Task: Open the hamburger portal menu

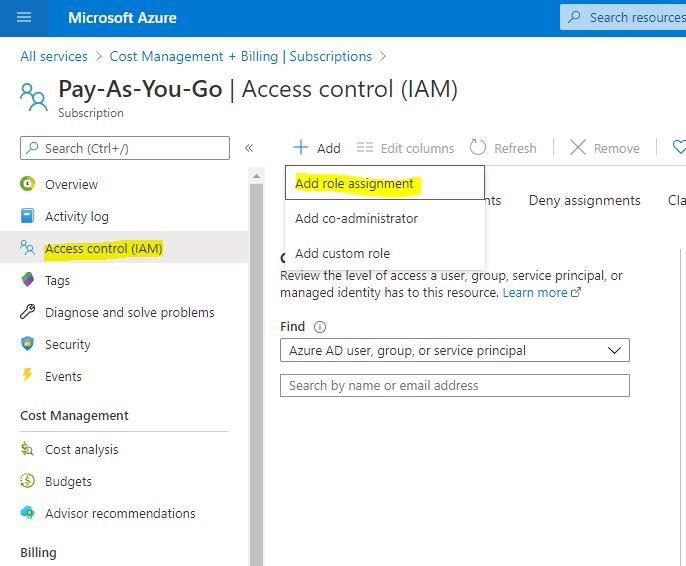Action: click(x=24, y=17)
